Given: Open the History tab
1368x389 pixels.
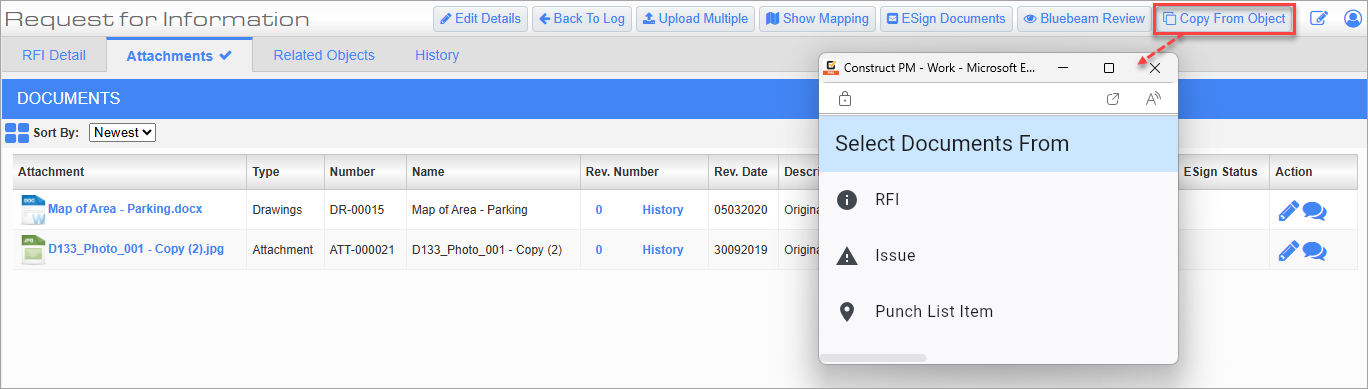Looking at the screenshot, I should pyautogui.click(x=437, y=55).
